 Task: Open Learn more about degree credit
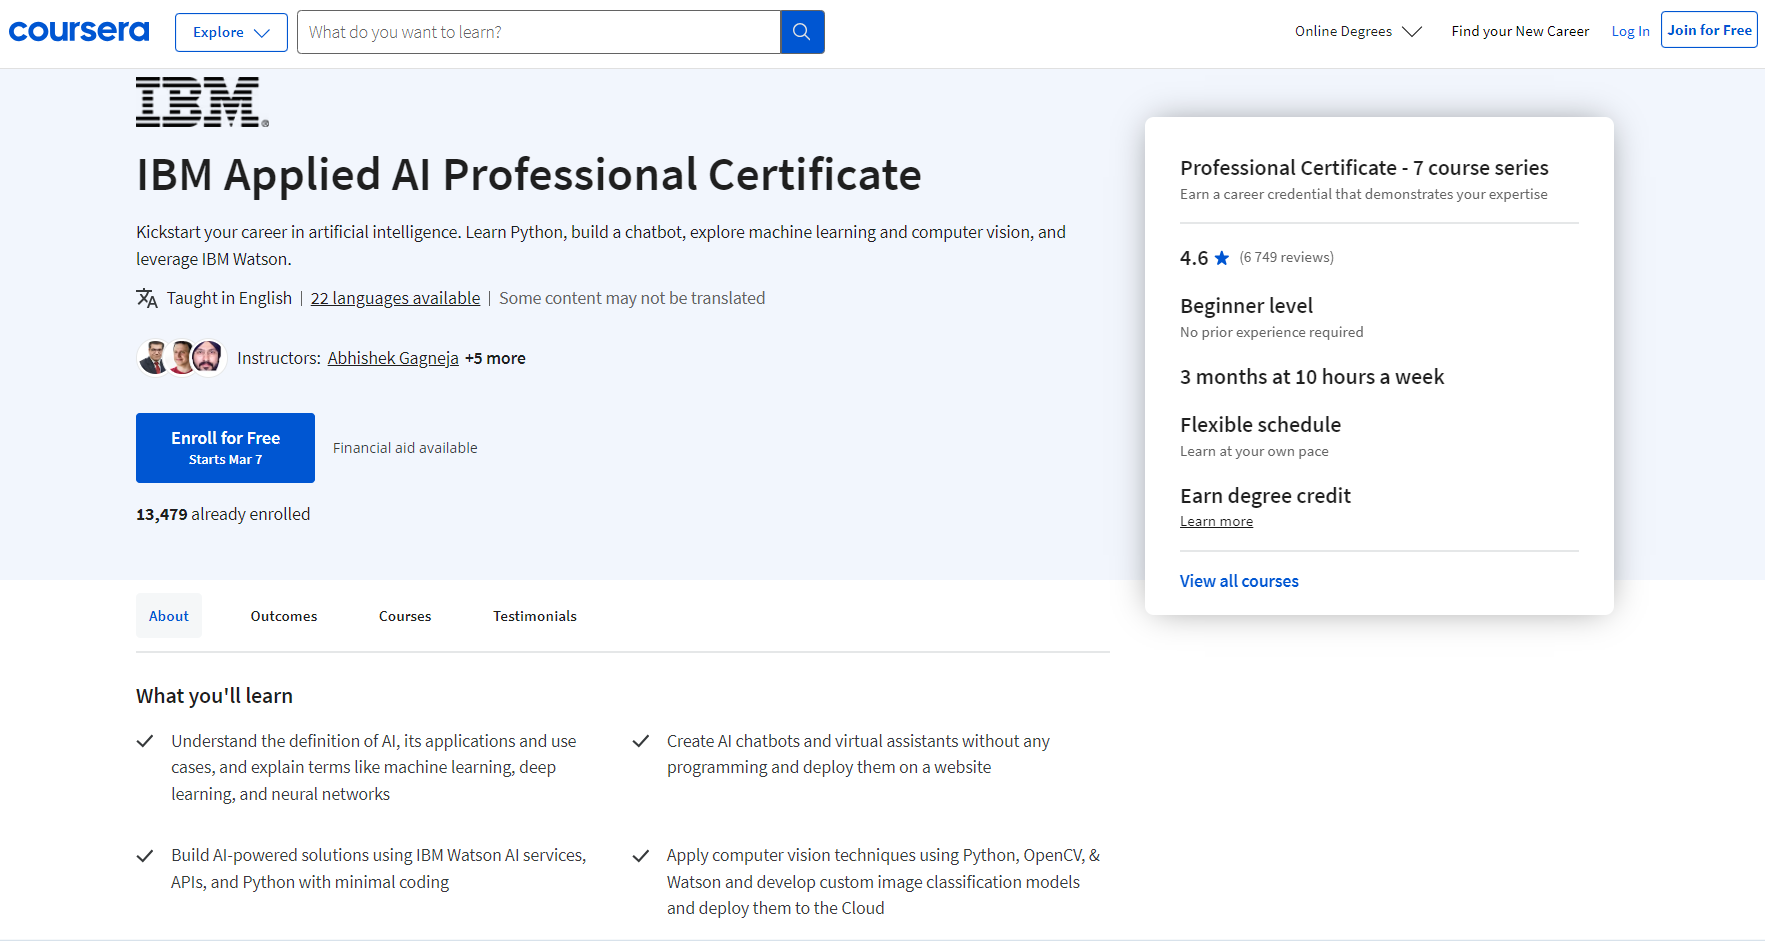pyautogui.click(x=1216, y=521)
